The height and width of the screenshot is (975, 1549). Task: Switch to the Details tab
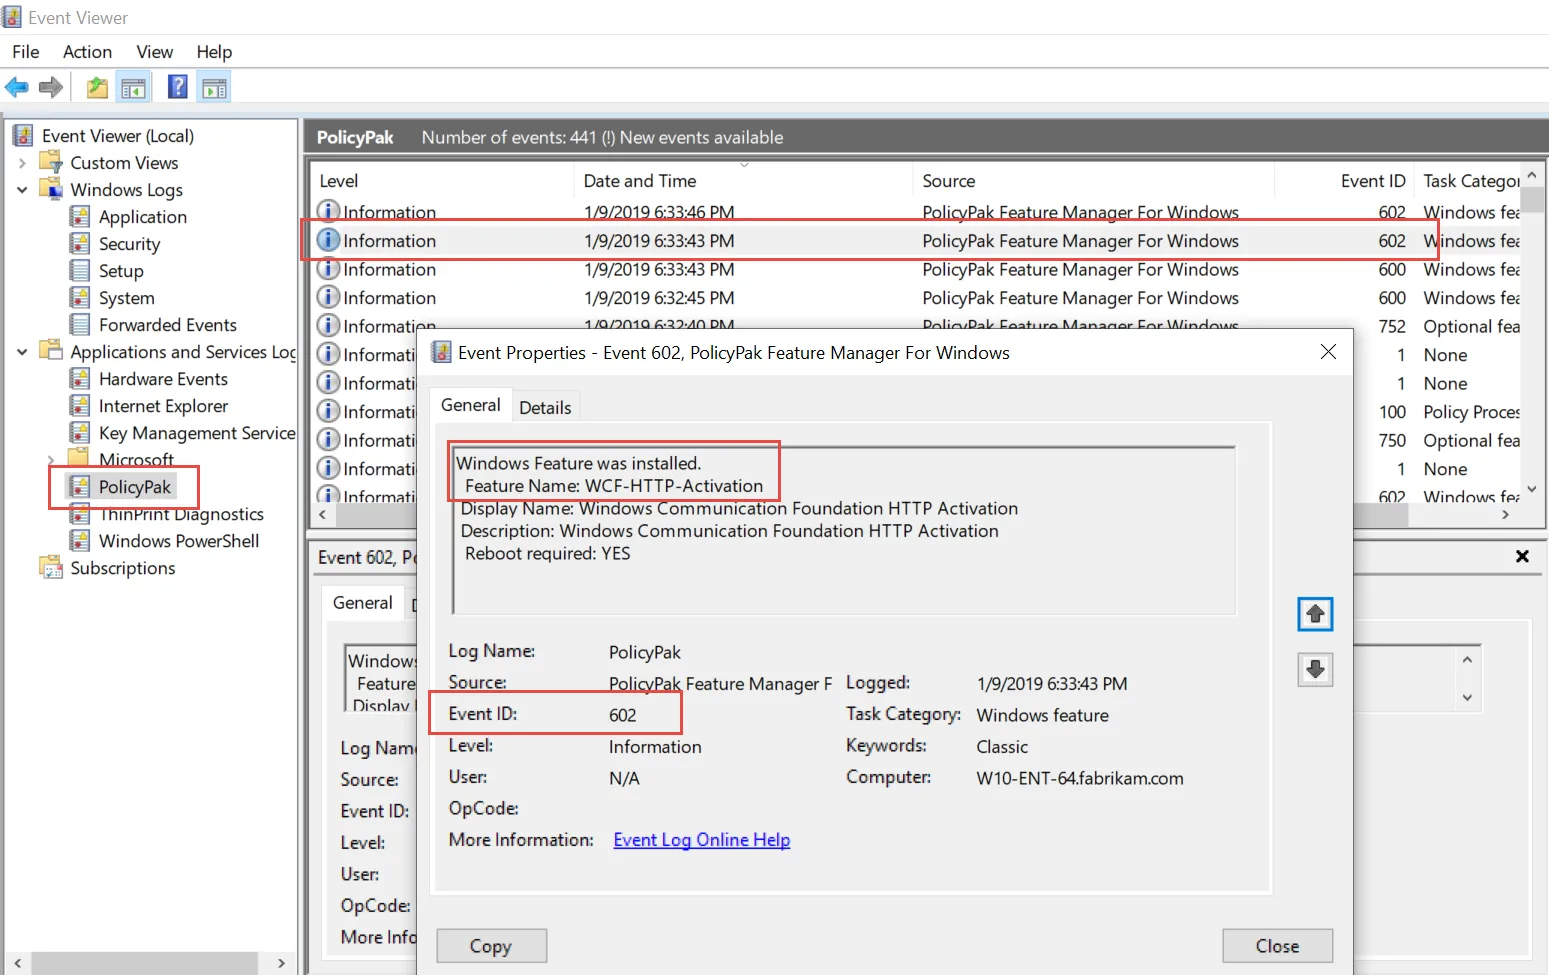click(545, 406)
